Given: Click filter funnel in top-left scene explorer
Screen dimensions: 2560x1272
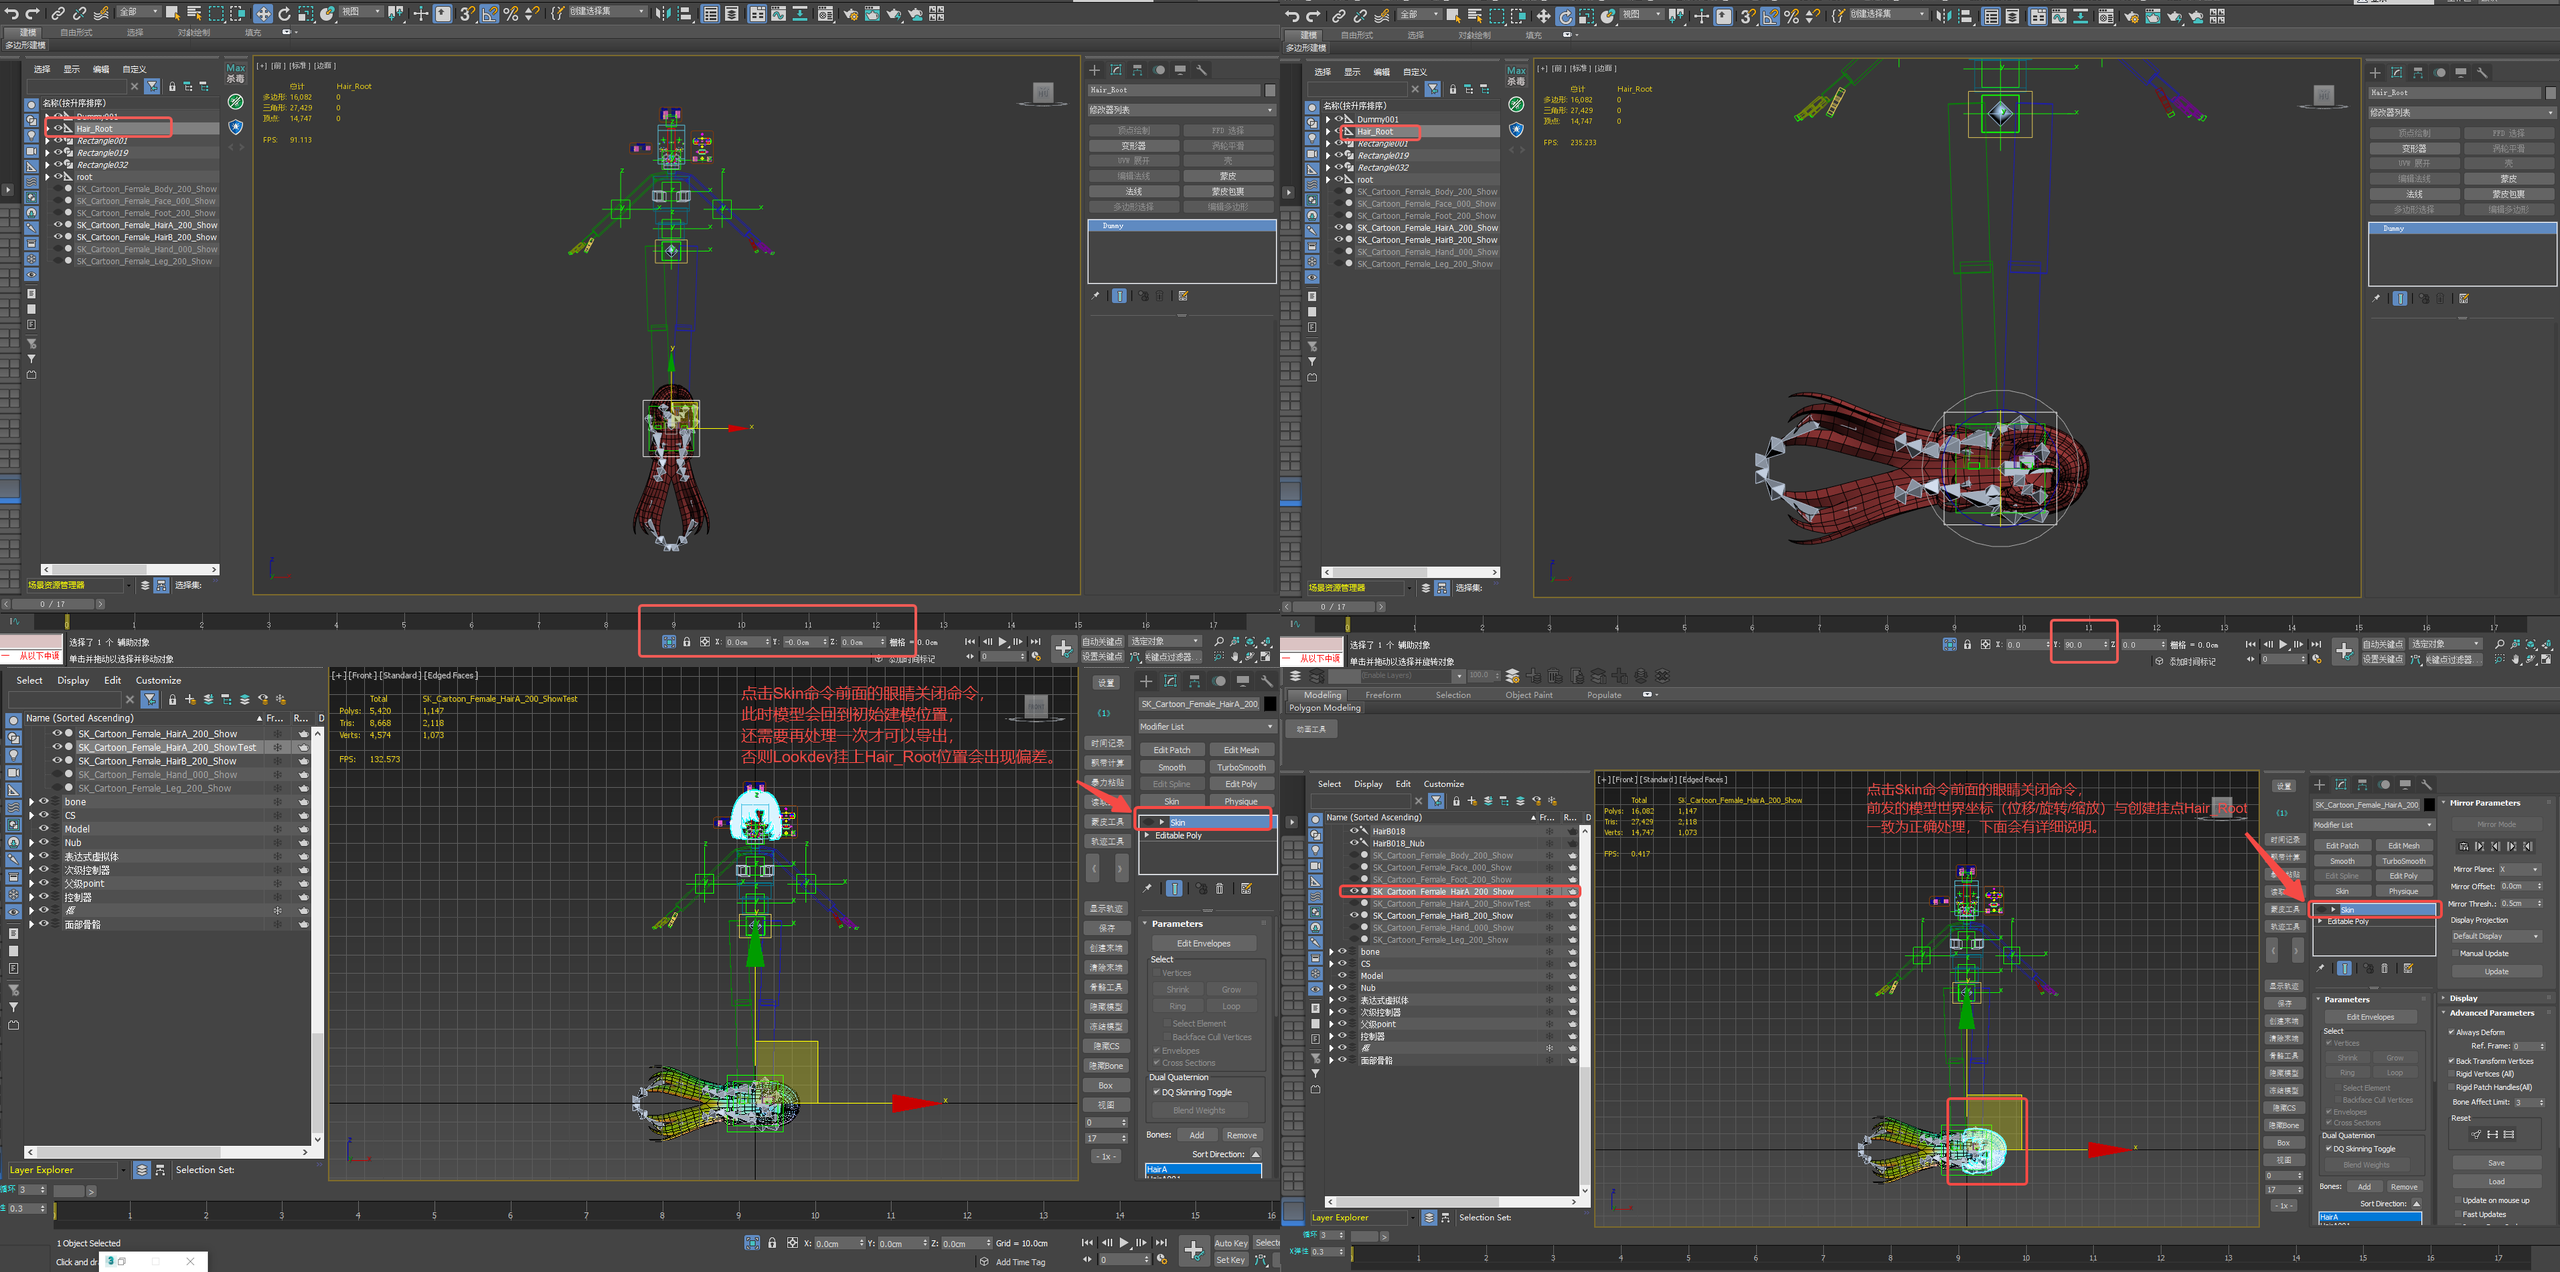Looking at the screenshot, I should (x=152, y=87).
